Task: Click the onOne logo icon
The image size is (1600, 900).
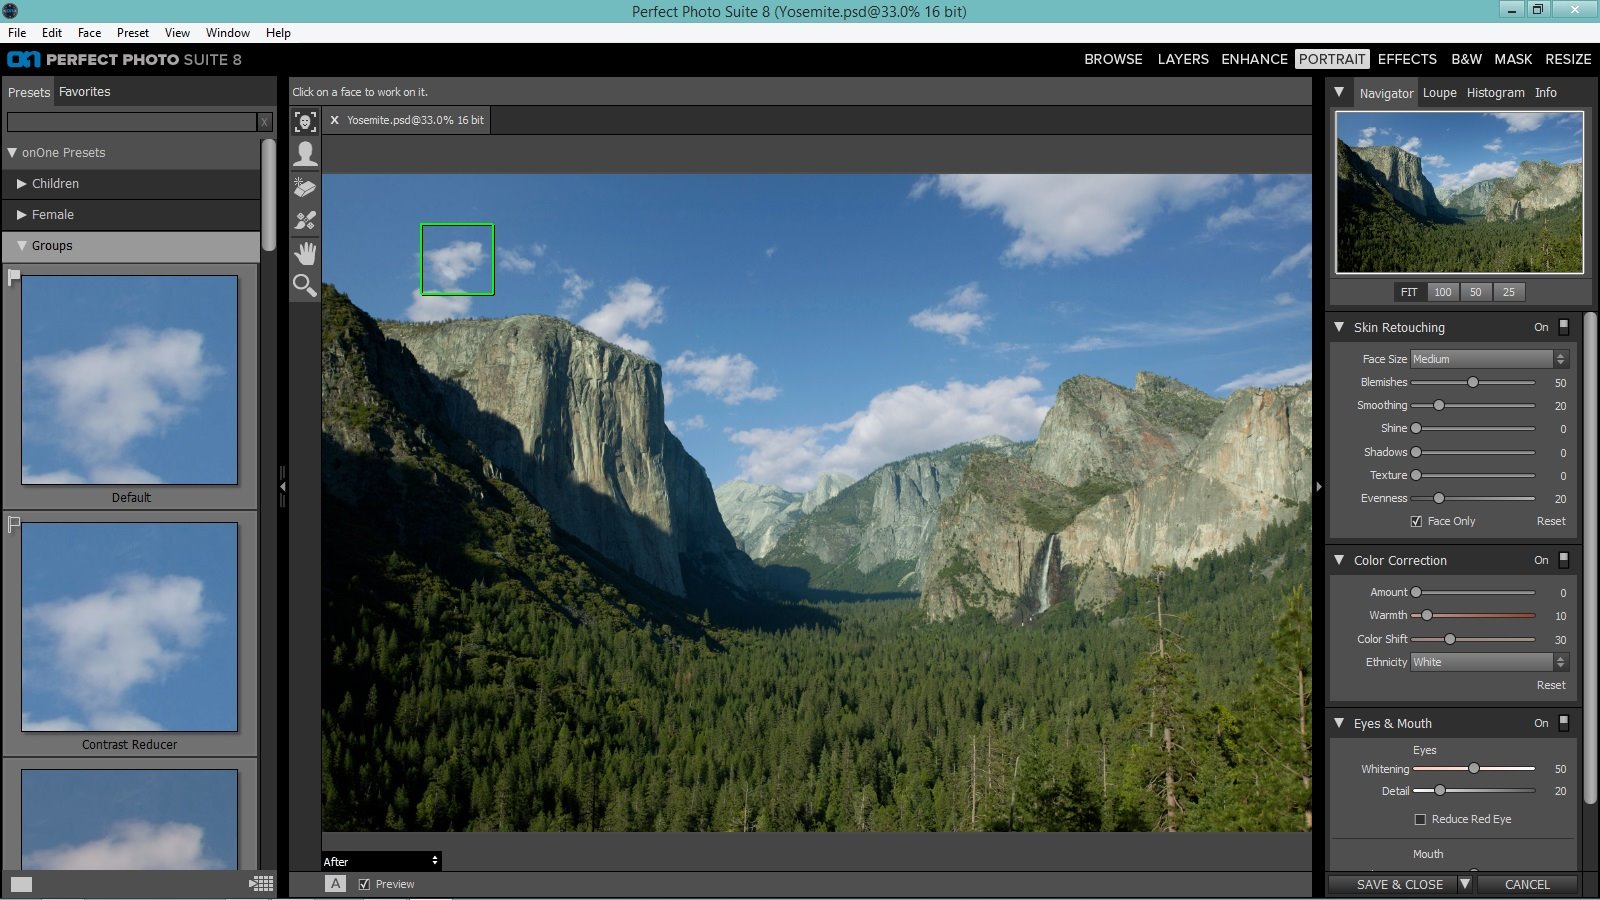Action: 22,60
